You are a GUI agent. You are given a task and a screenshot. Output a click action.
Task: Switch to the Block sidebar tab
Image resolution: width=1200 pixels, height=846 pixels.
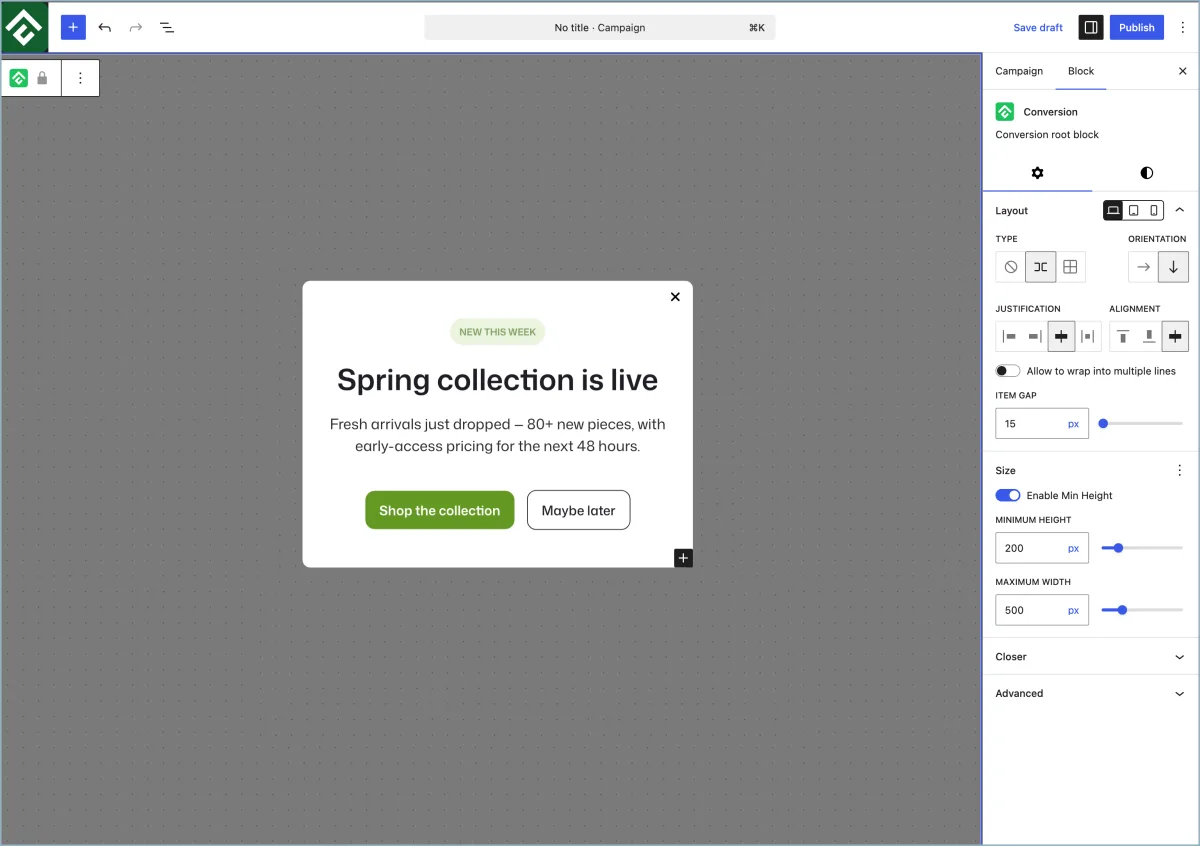1081,71
